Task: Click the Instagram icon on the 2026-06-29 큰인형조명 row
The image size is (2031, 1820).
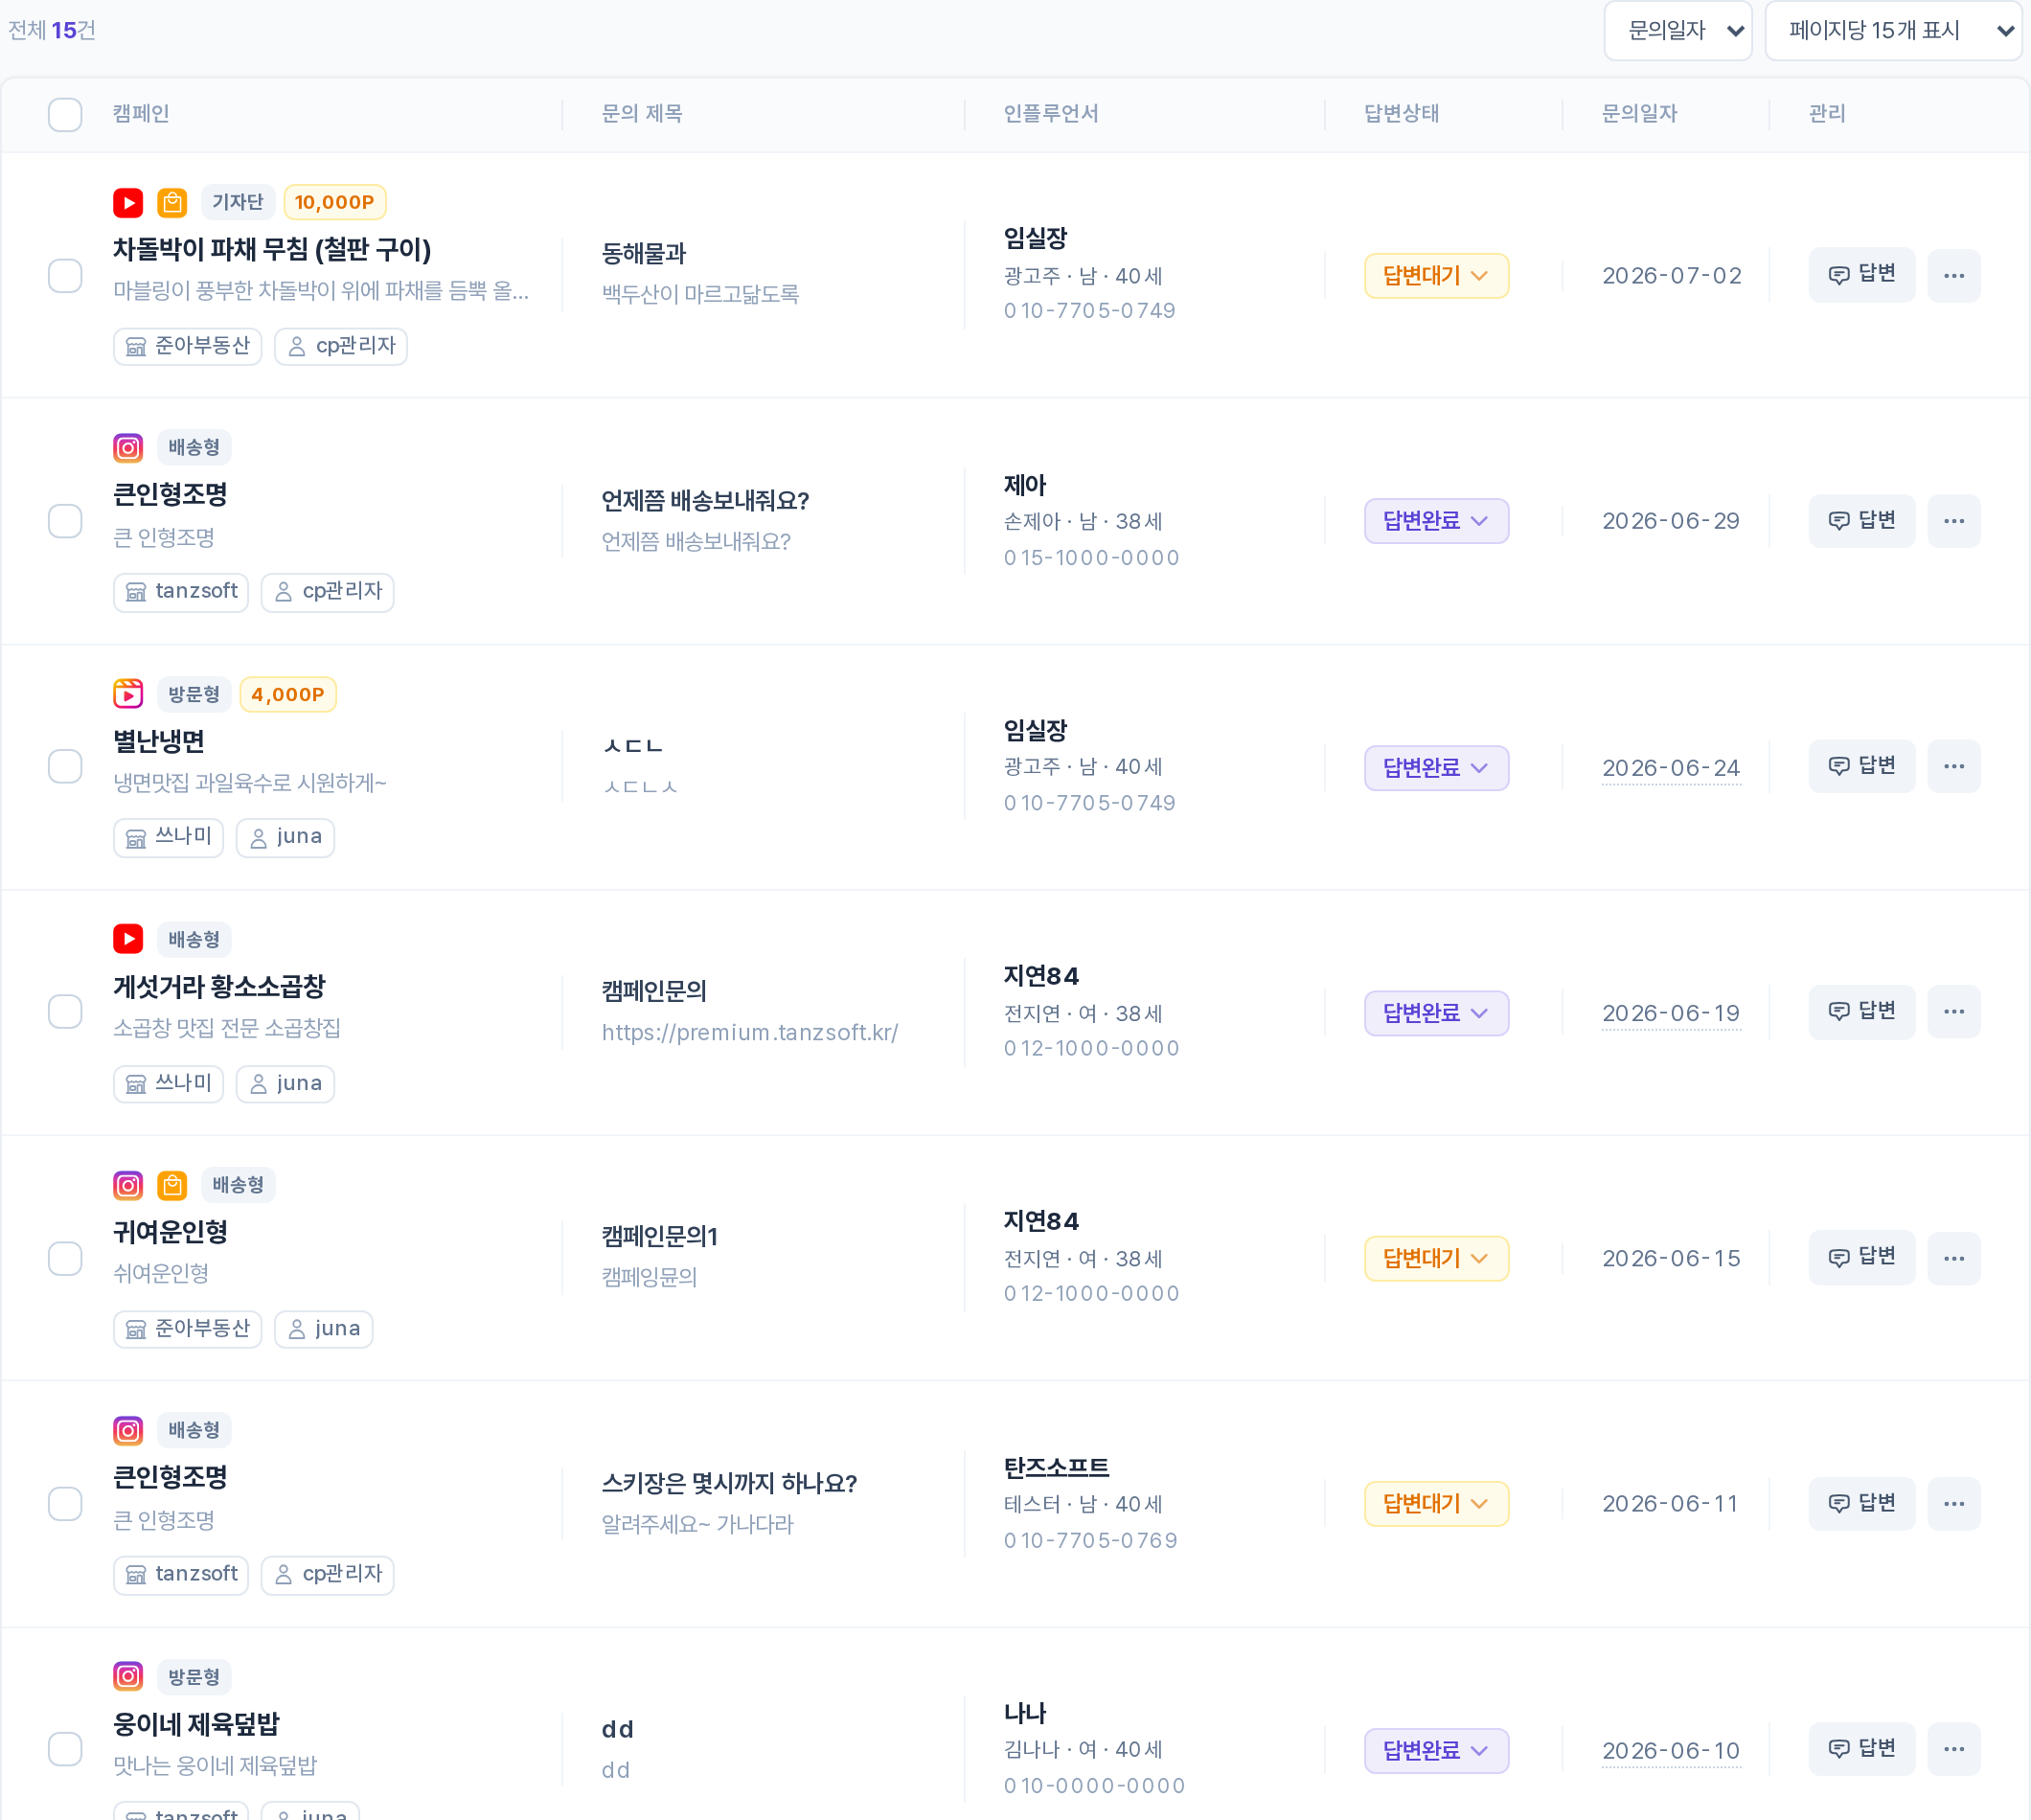Action: pos(128,448)
